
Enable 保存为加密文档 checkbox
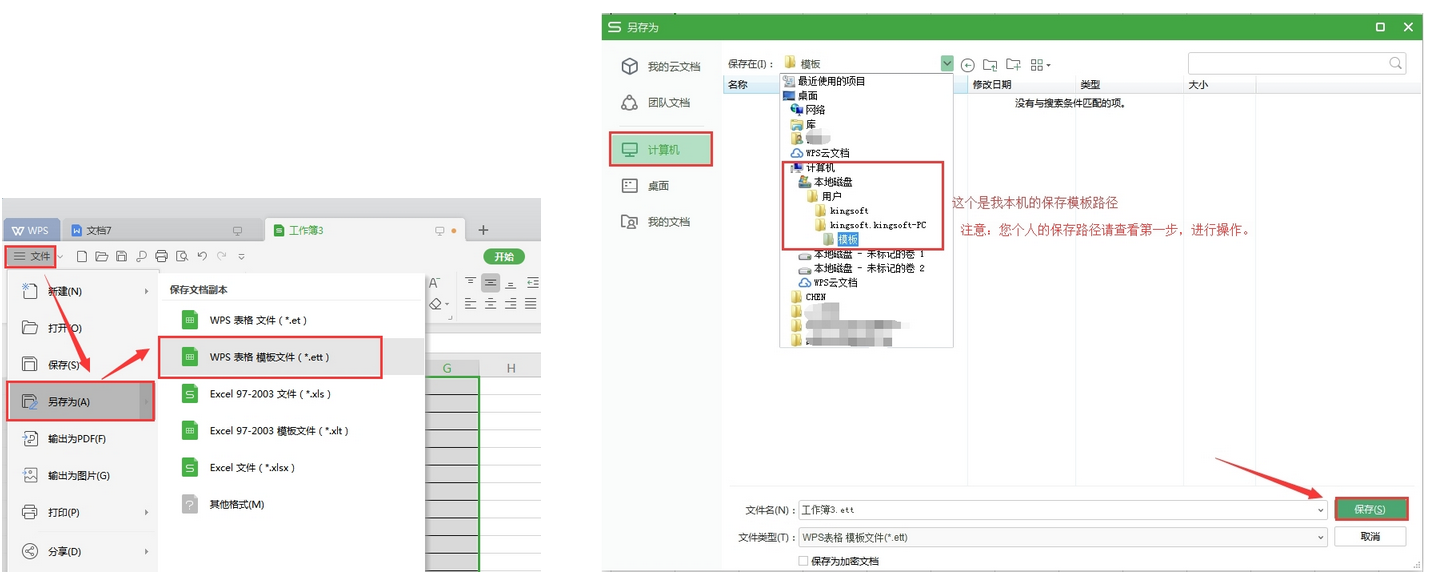pos(803,561)
